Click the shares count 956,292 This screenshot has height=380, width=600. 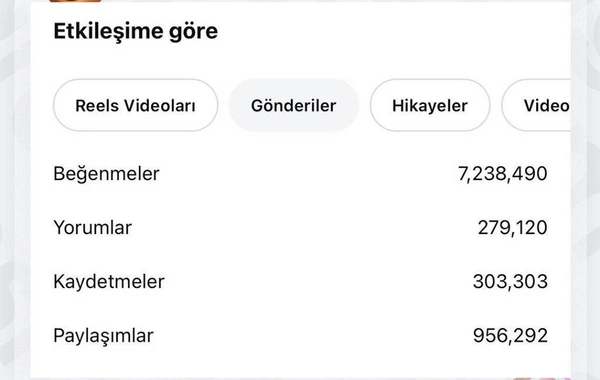[510, 336]
